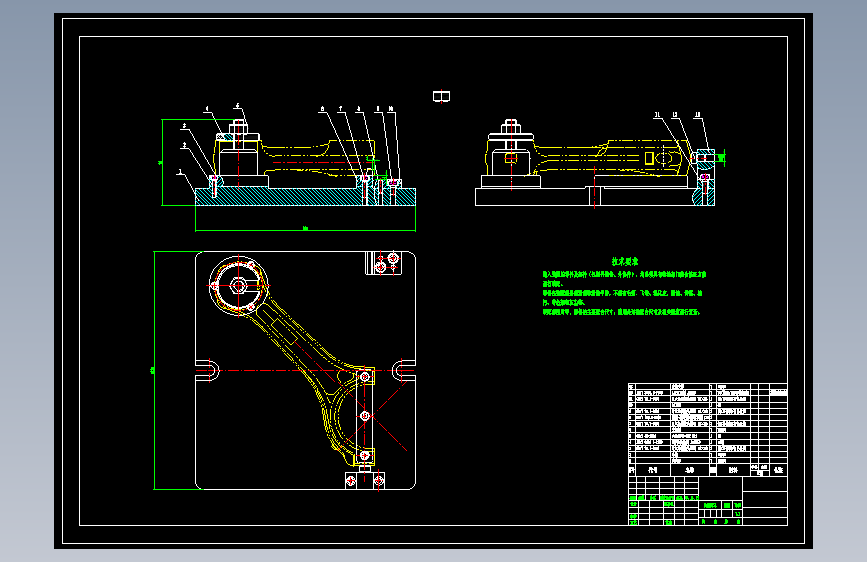
Task: Select the right U-slot on plan view plate
Action: coord(404,370)
